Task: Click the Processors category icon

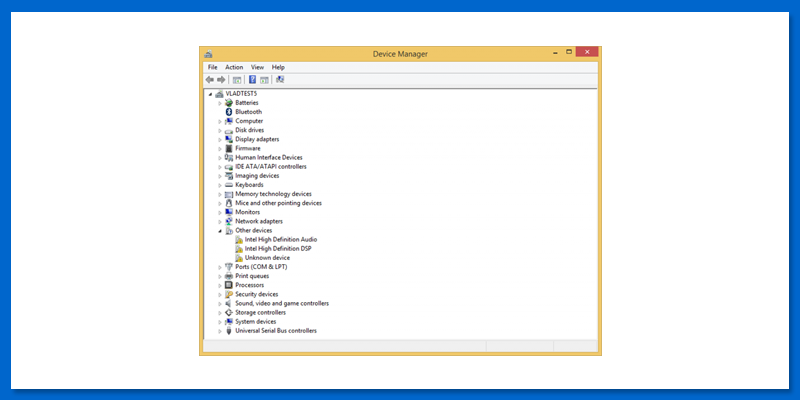Action: [x=229, y=285]
